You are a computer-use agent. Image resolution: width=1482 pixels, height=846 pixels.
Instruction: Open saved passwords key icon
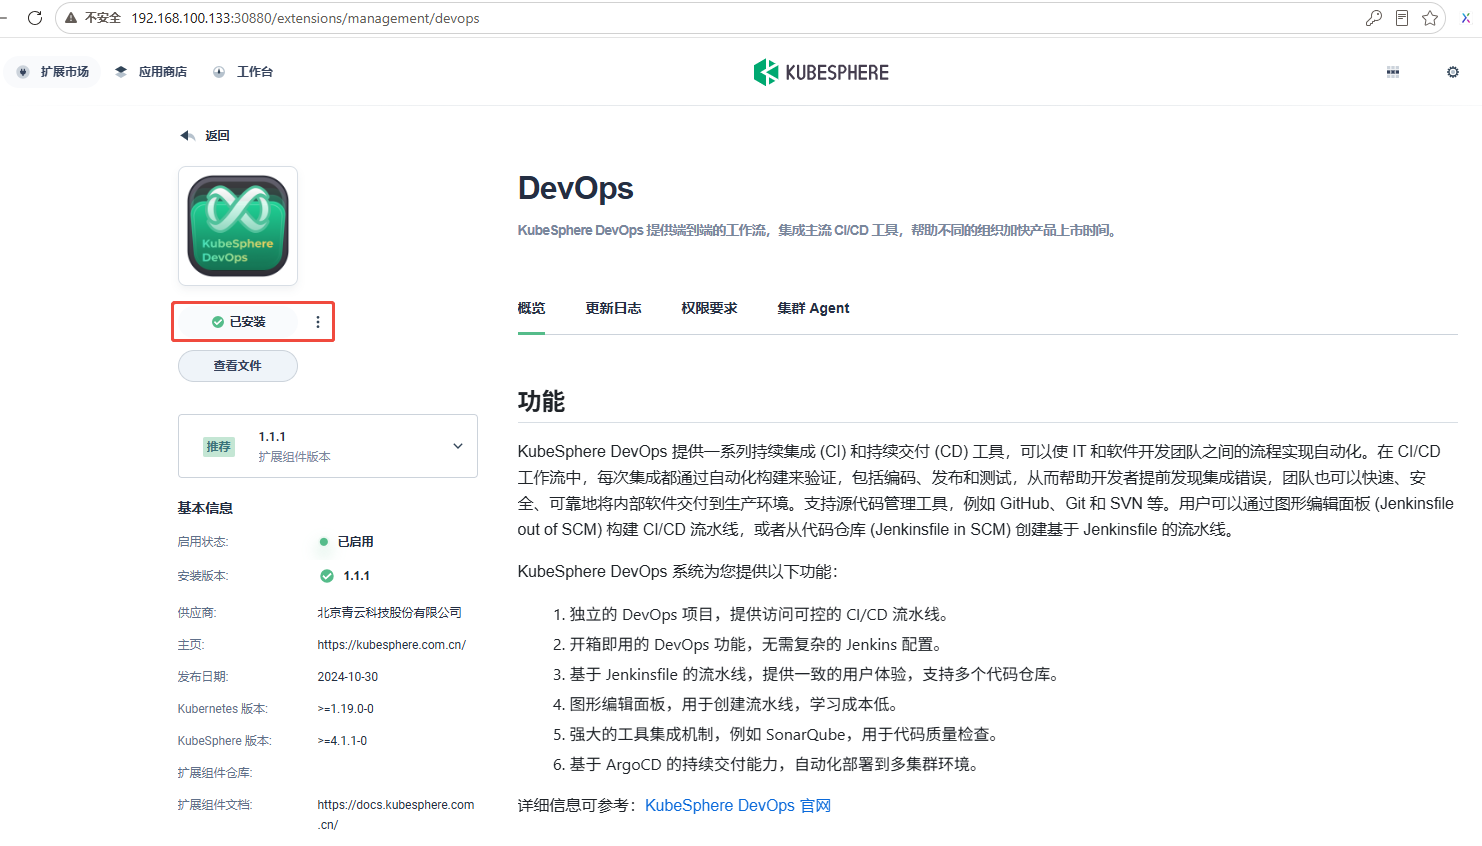tap(1374, 18)
